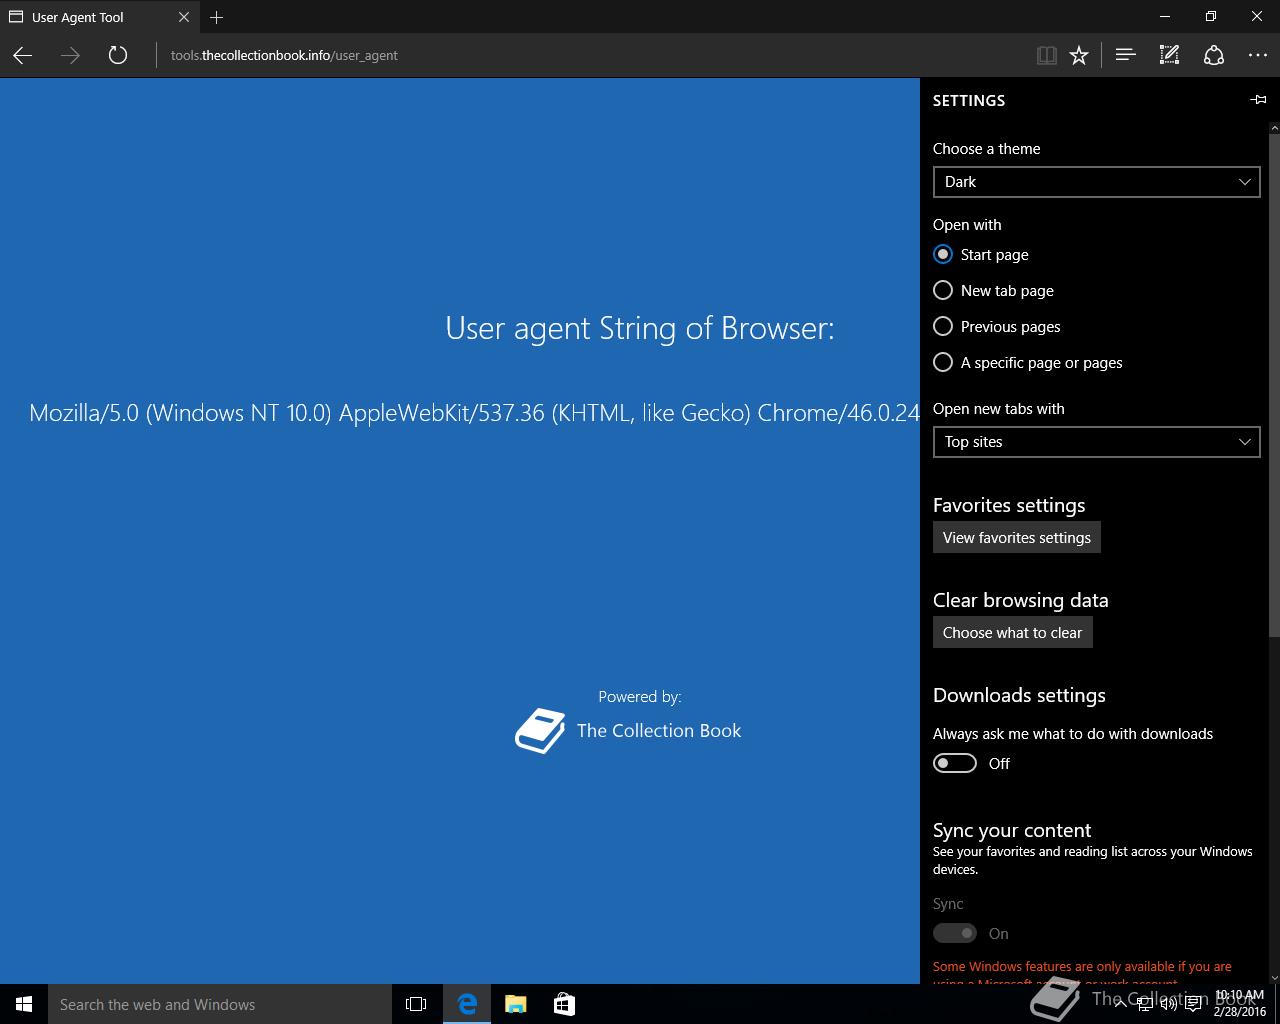Open the More actions ellipsis menu
The width and height of the screenshot is (1280, 1024).
pos(1258,55)
